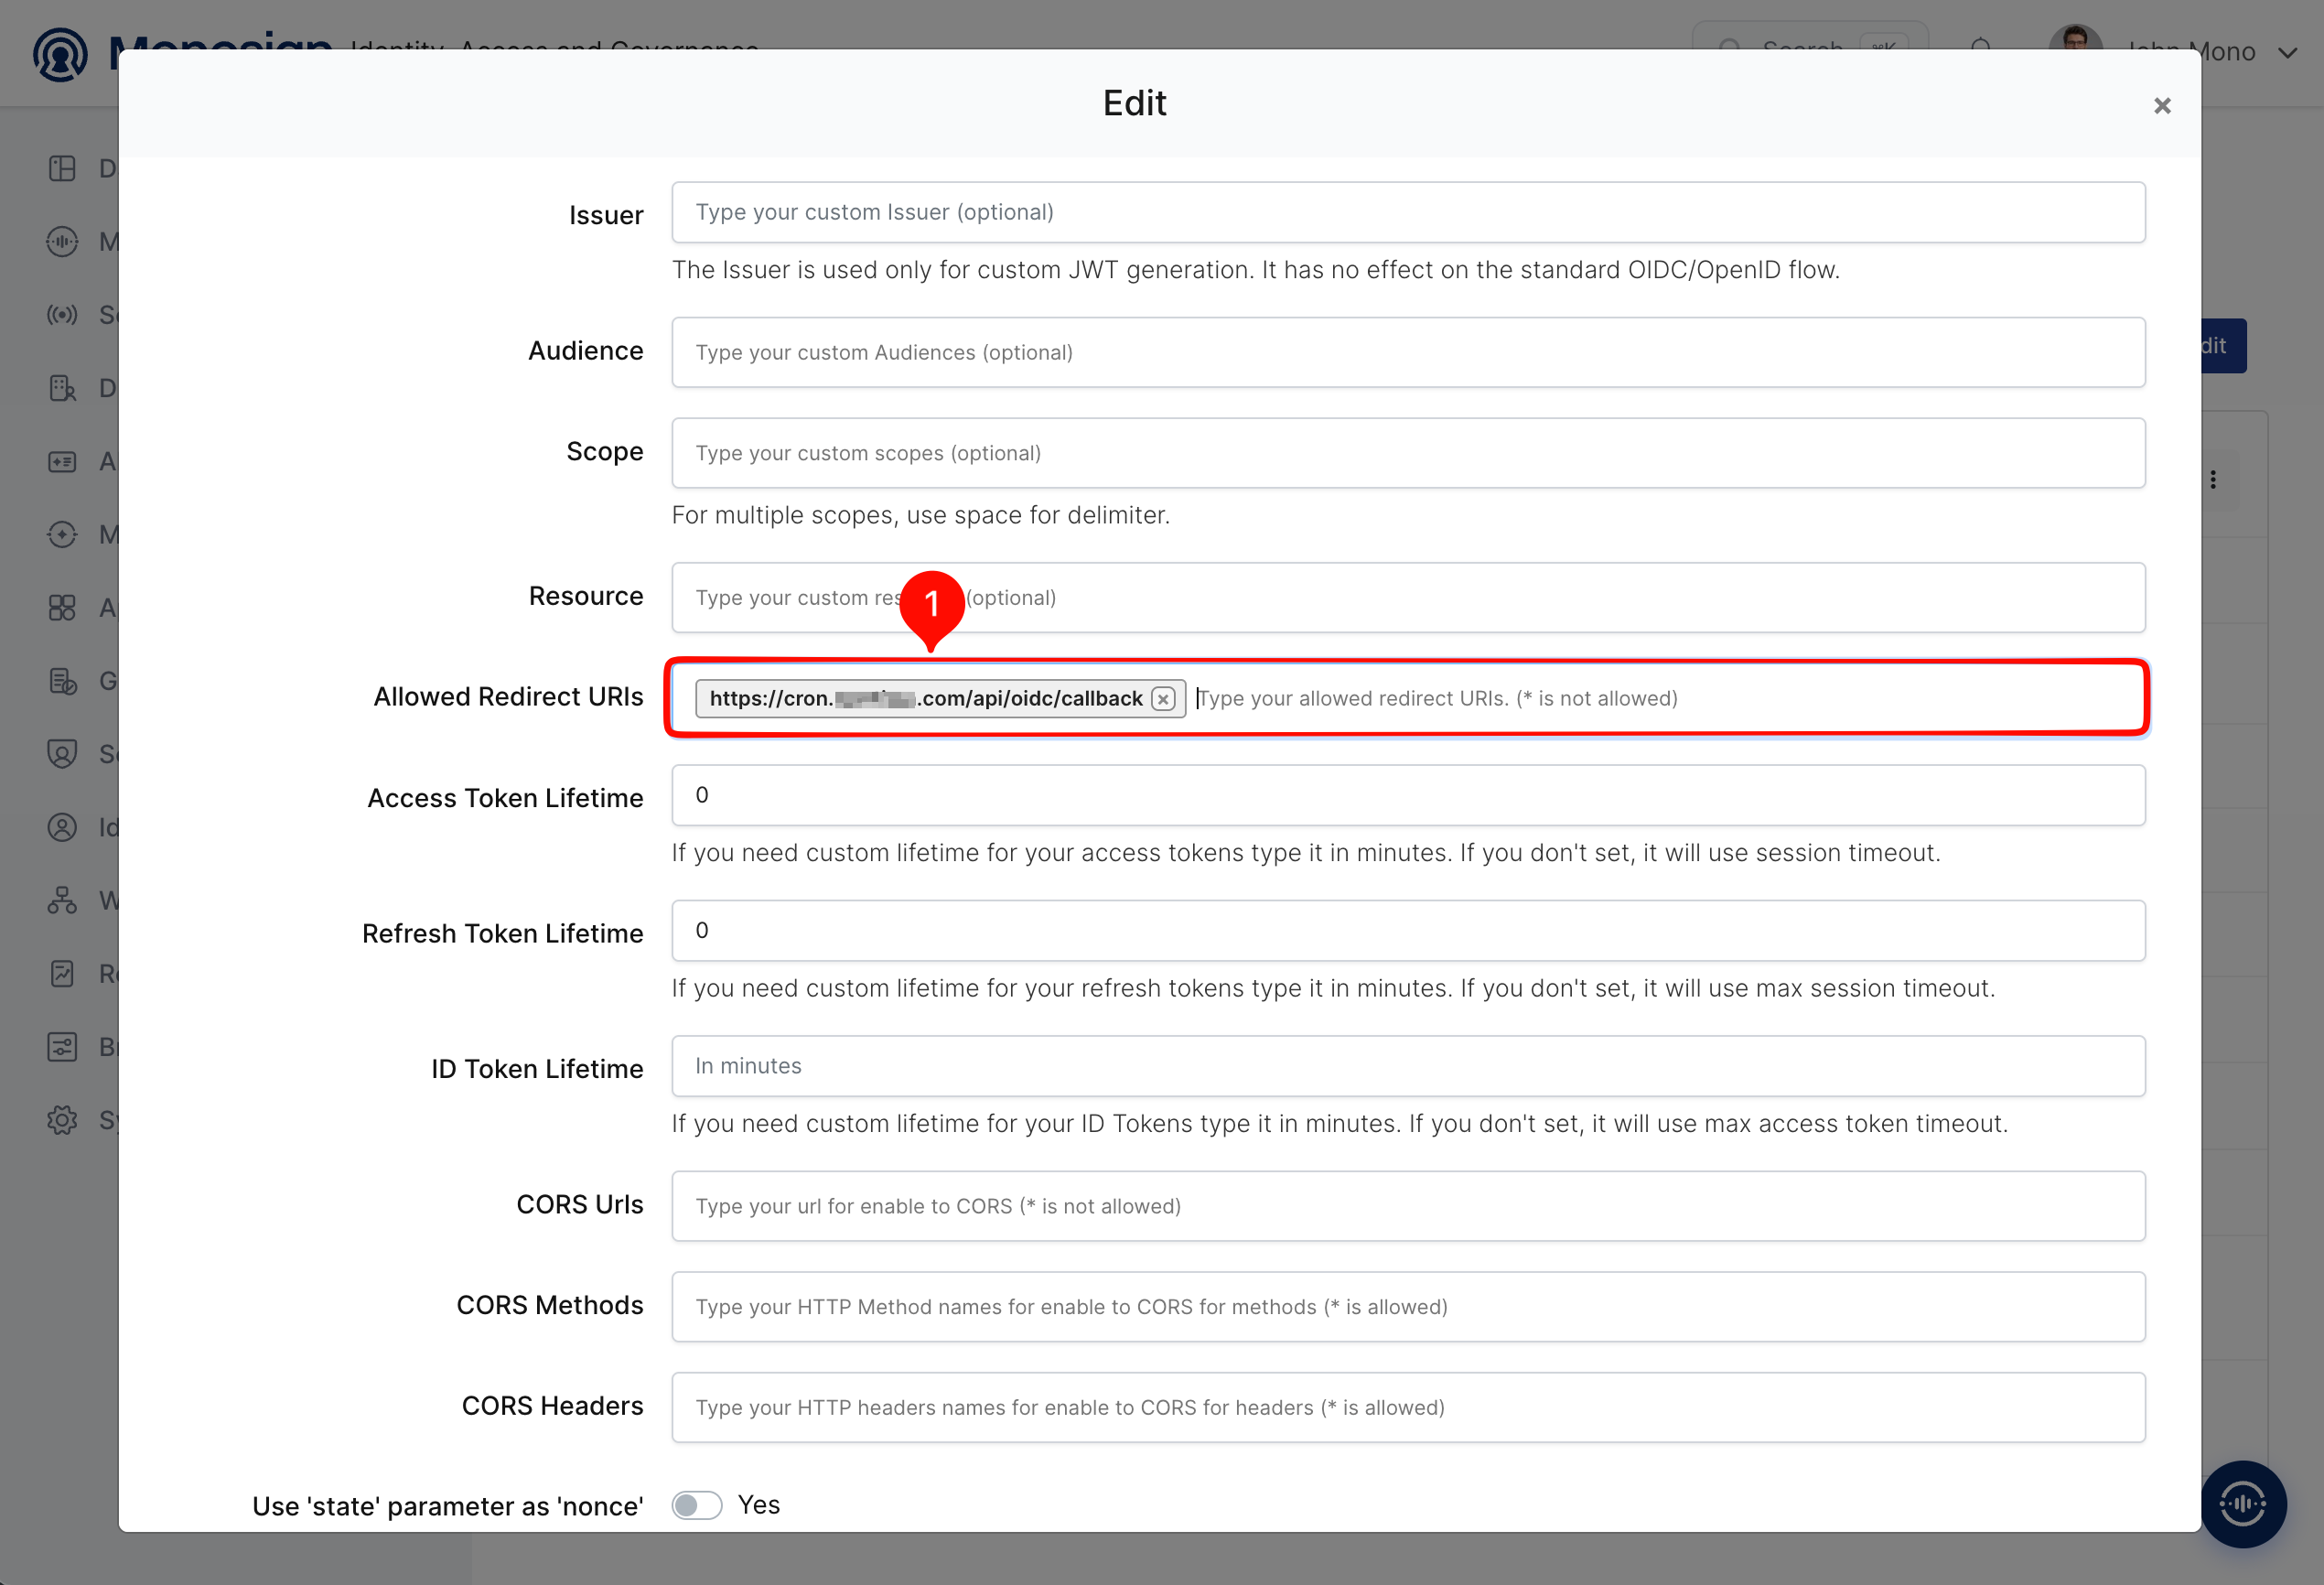The image size is (2324, 1585).
Task: Click the sliders panel sidebar icon
Action: point(62,1047)
